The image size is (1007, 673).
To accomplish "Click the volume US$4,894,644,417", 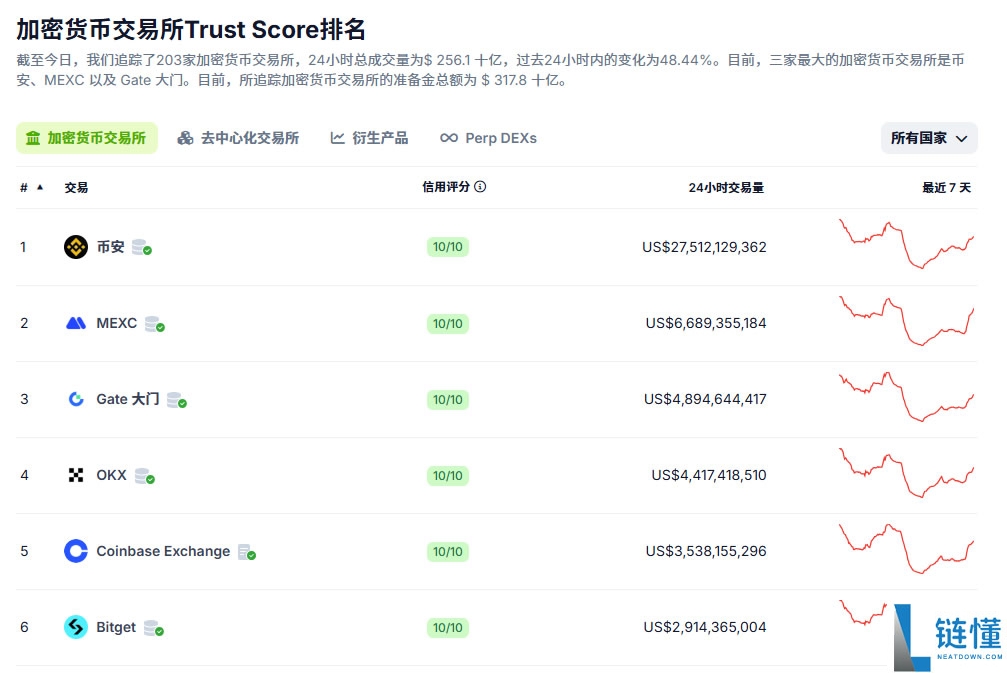I will pos(705,399).
